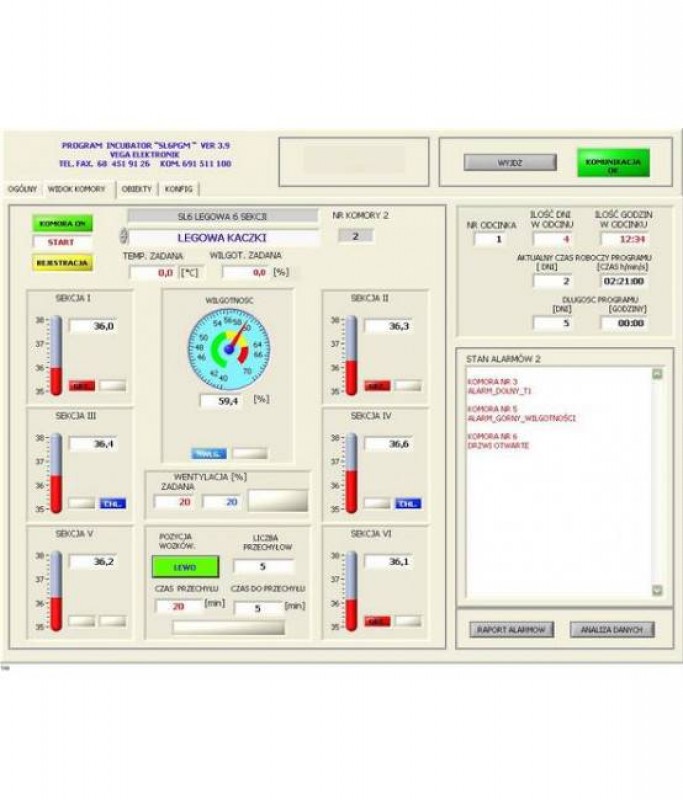Click the SEKCJA VI thermometer gauge
The image size is (683, 800).
click(351, 591)
